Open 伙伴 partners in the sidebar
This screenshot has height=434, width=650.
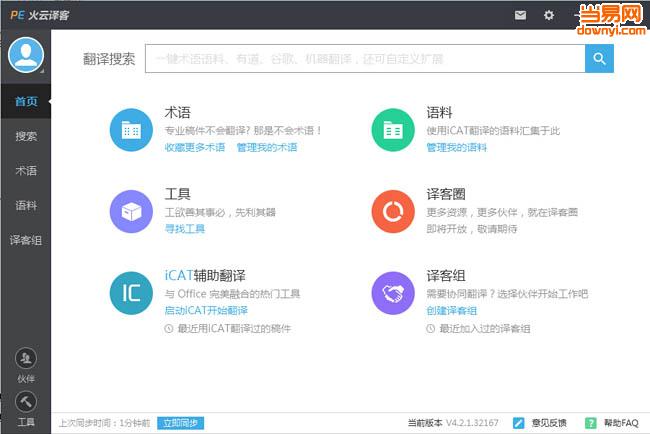(25, 364)
